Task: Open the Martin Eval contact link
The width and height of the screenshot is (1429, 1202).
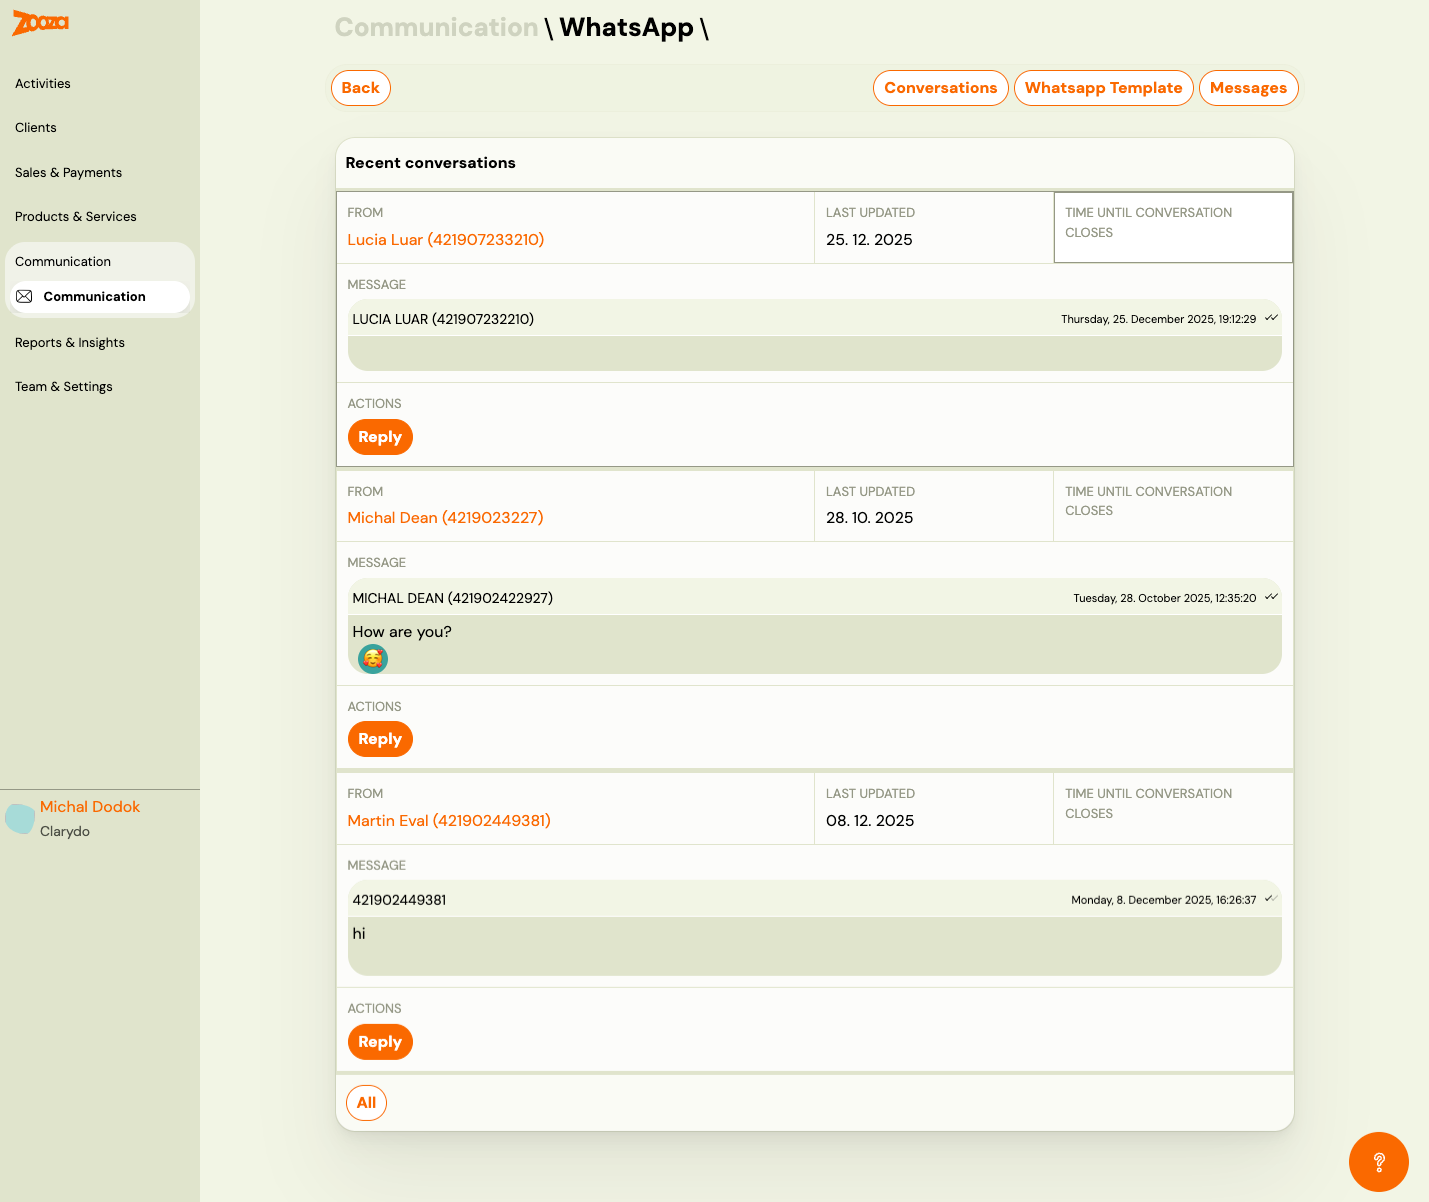Action: 449,821
